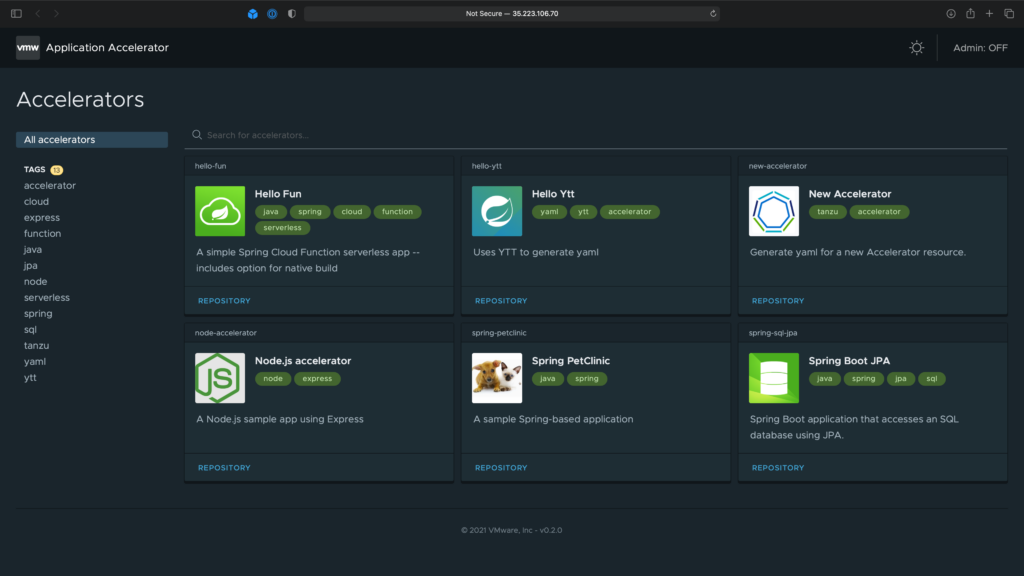The image size is (1024, 576).
Task: Filter by cloud tag in sidebar
Action: pyautogui.click(x=37, y=202)
